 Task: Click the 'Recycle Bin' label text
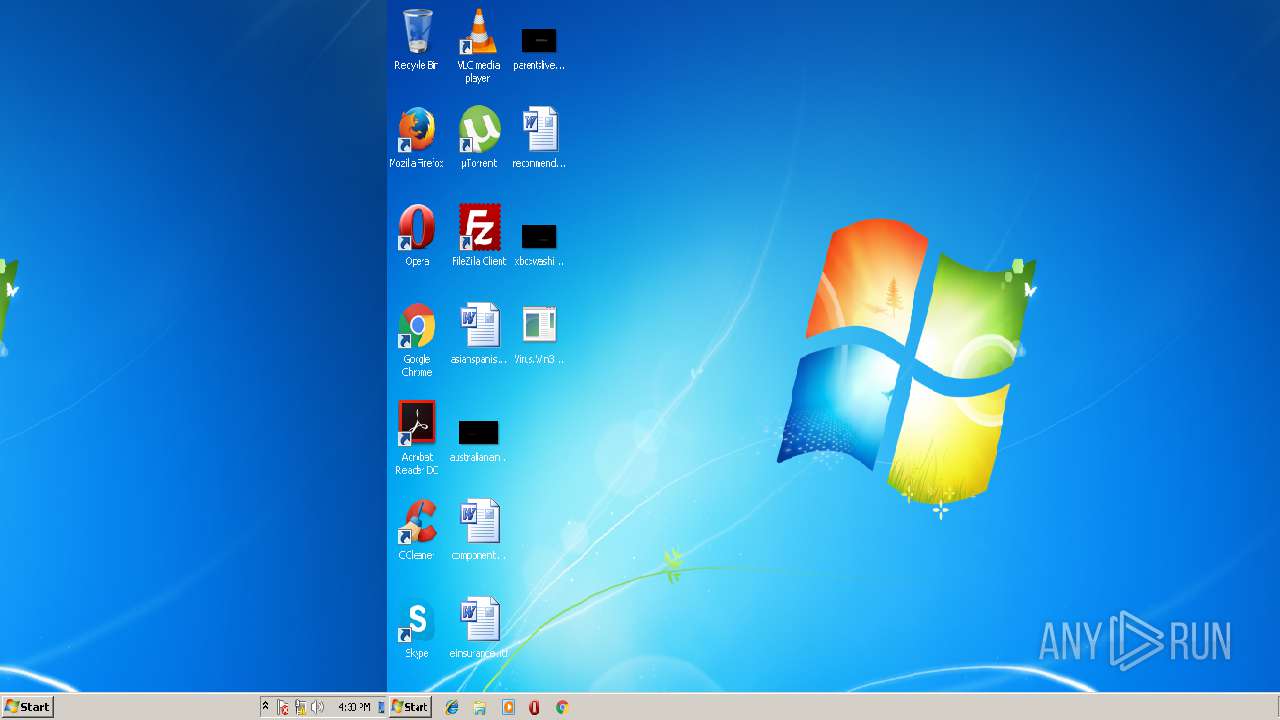416,66
